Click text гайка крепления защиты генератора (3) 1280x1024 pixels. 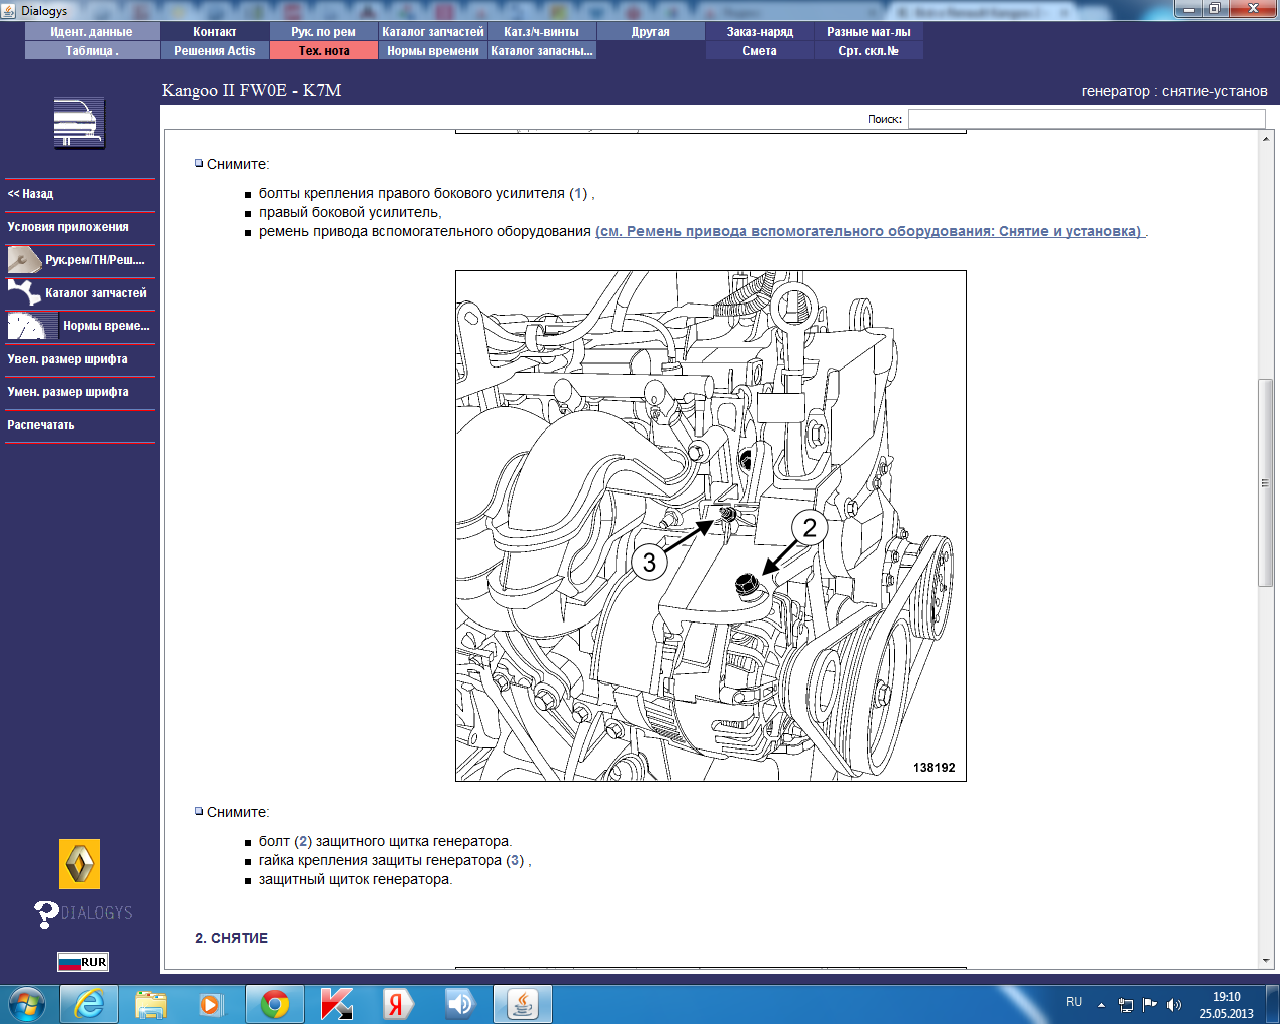pos(392,860)
